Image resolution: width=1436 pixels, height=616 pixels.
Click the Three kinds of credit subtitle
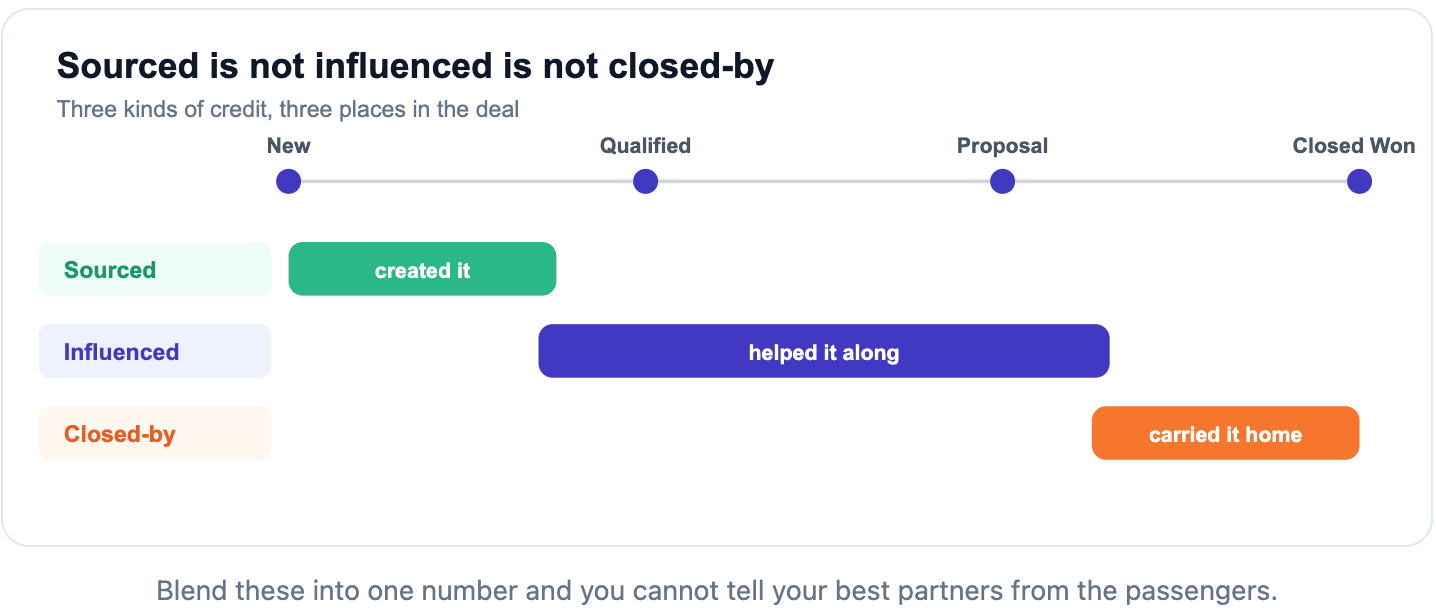click(x=288, y=109)
